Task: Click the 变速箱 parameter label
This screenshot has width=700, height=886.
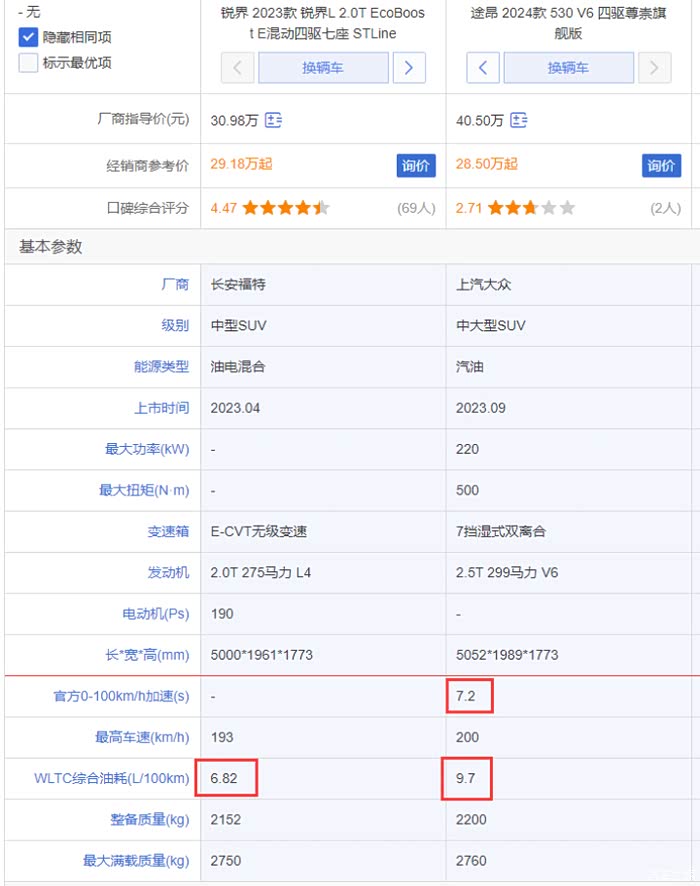Action: tap(168, 531)
